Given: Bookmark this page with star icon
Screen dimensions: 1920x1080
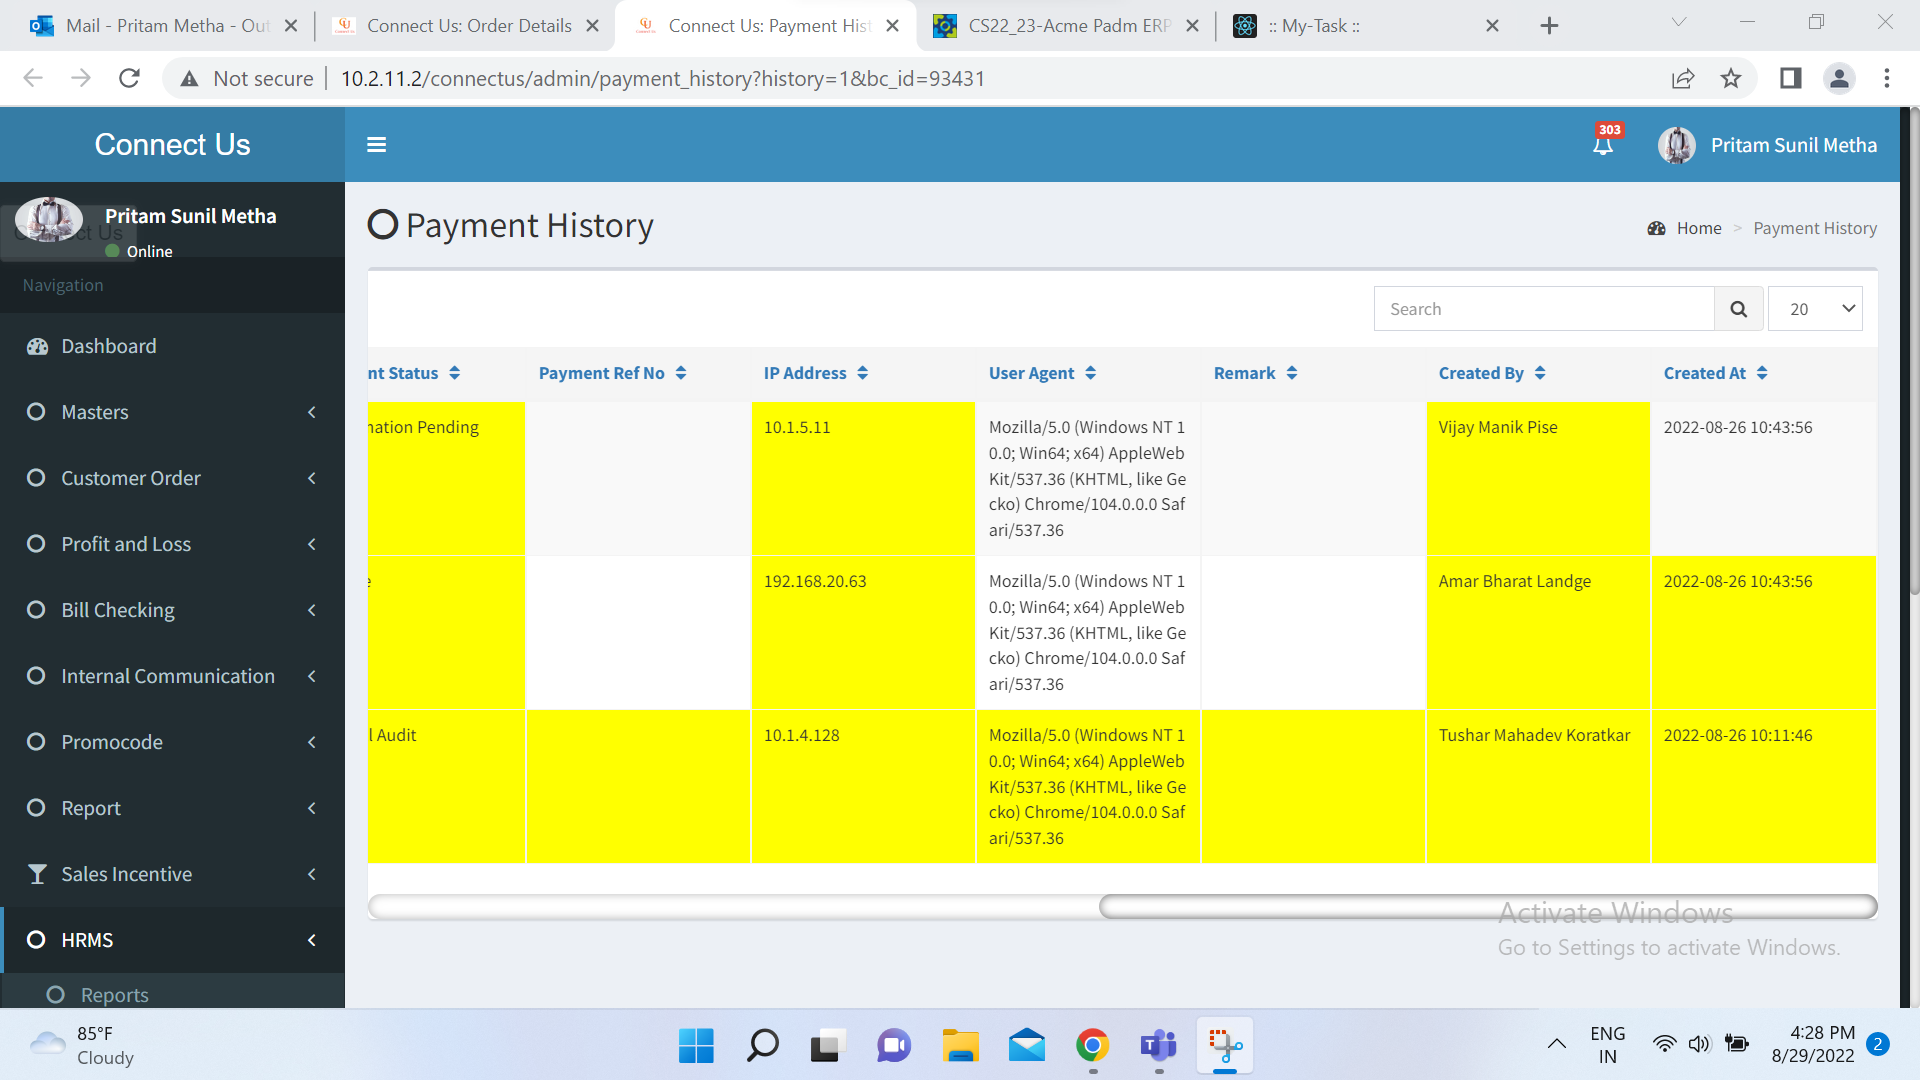Looking at the screenshot, I should (x=1731, y=78).
